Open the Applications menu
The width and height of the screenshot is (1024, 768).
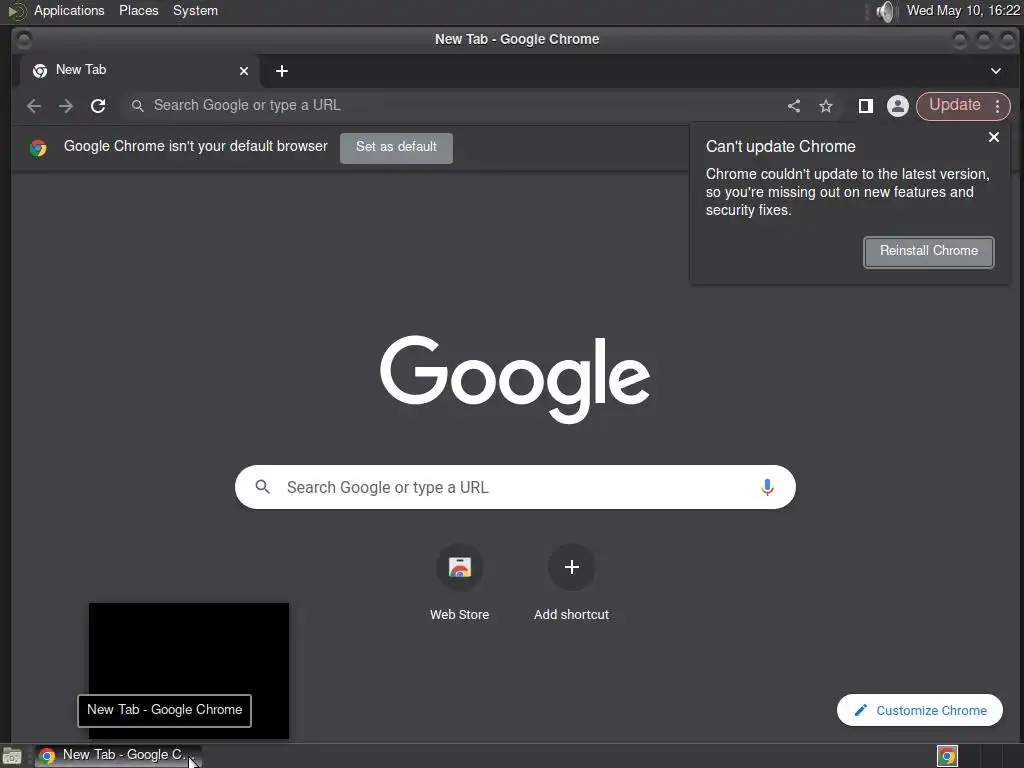coord(69,10)
